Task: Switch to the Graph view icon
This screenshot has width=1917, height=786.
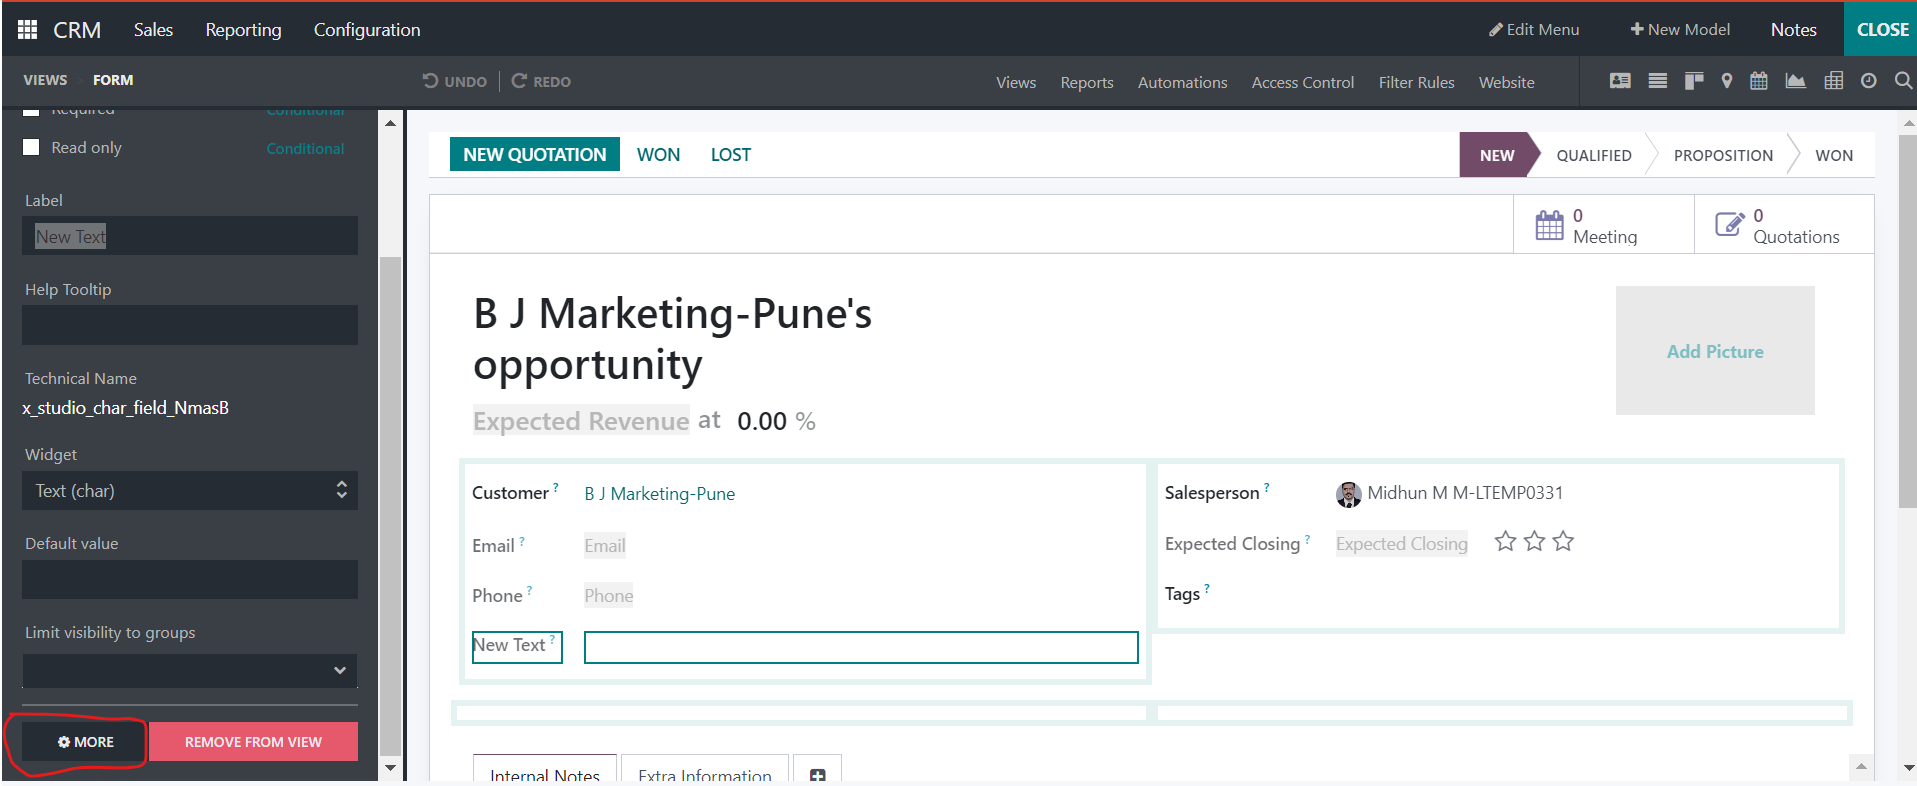Action: coord(1795,81)
